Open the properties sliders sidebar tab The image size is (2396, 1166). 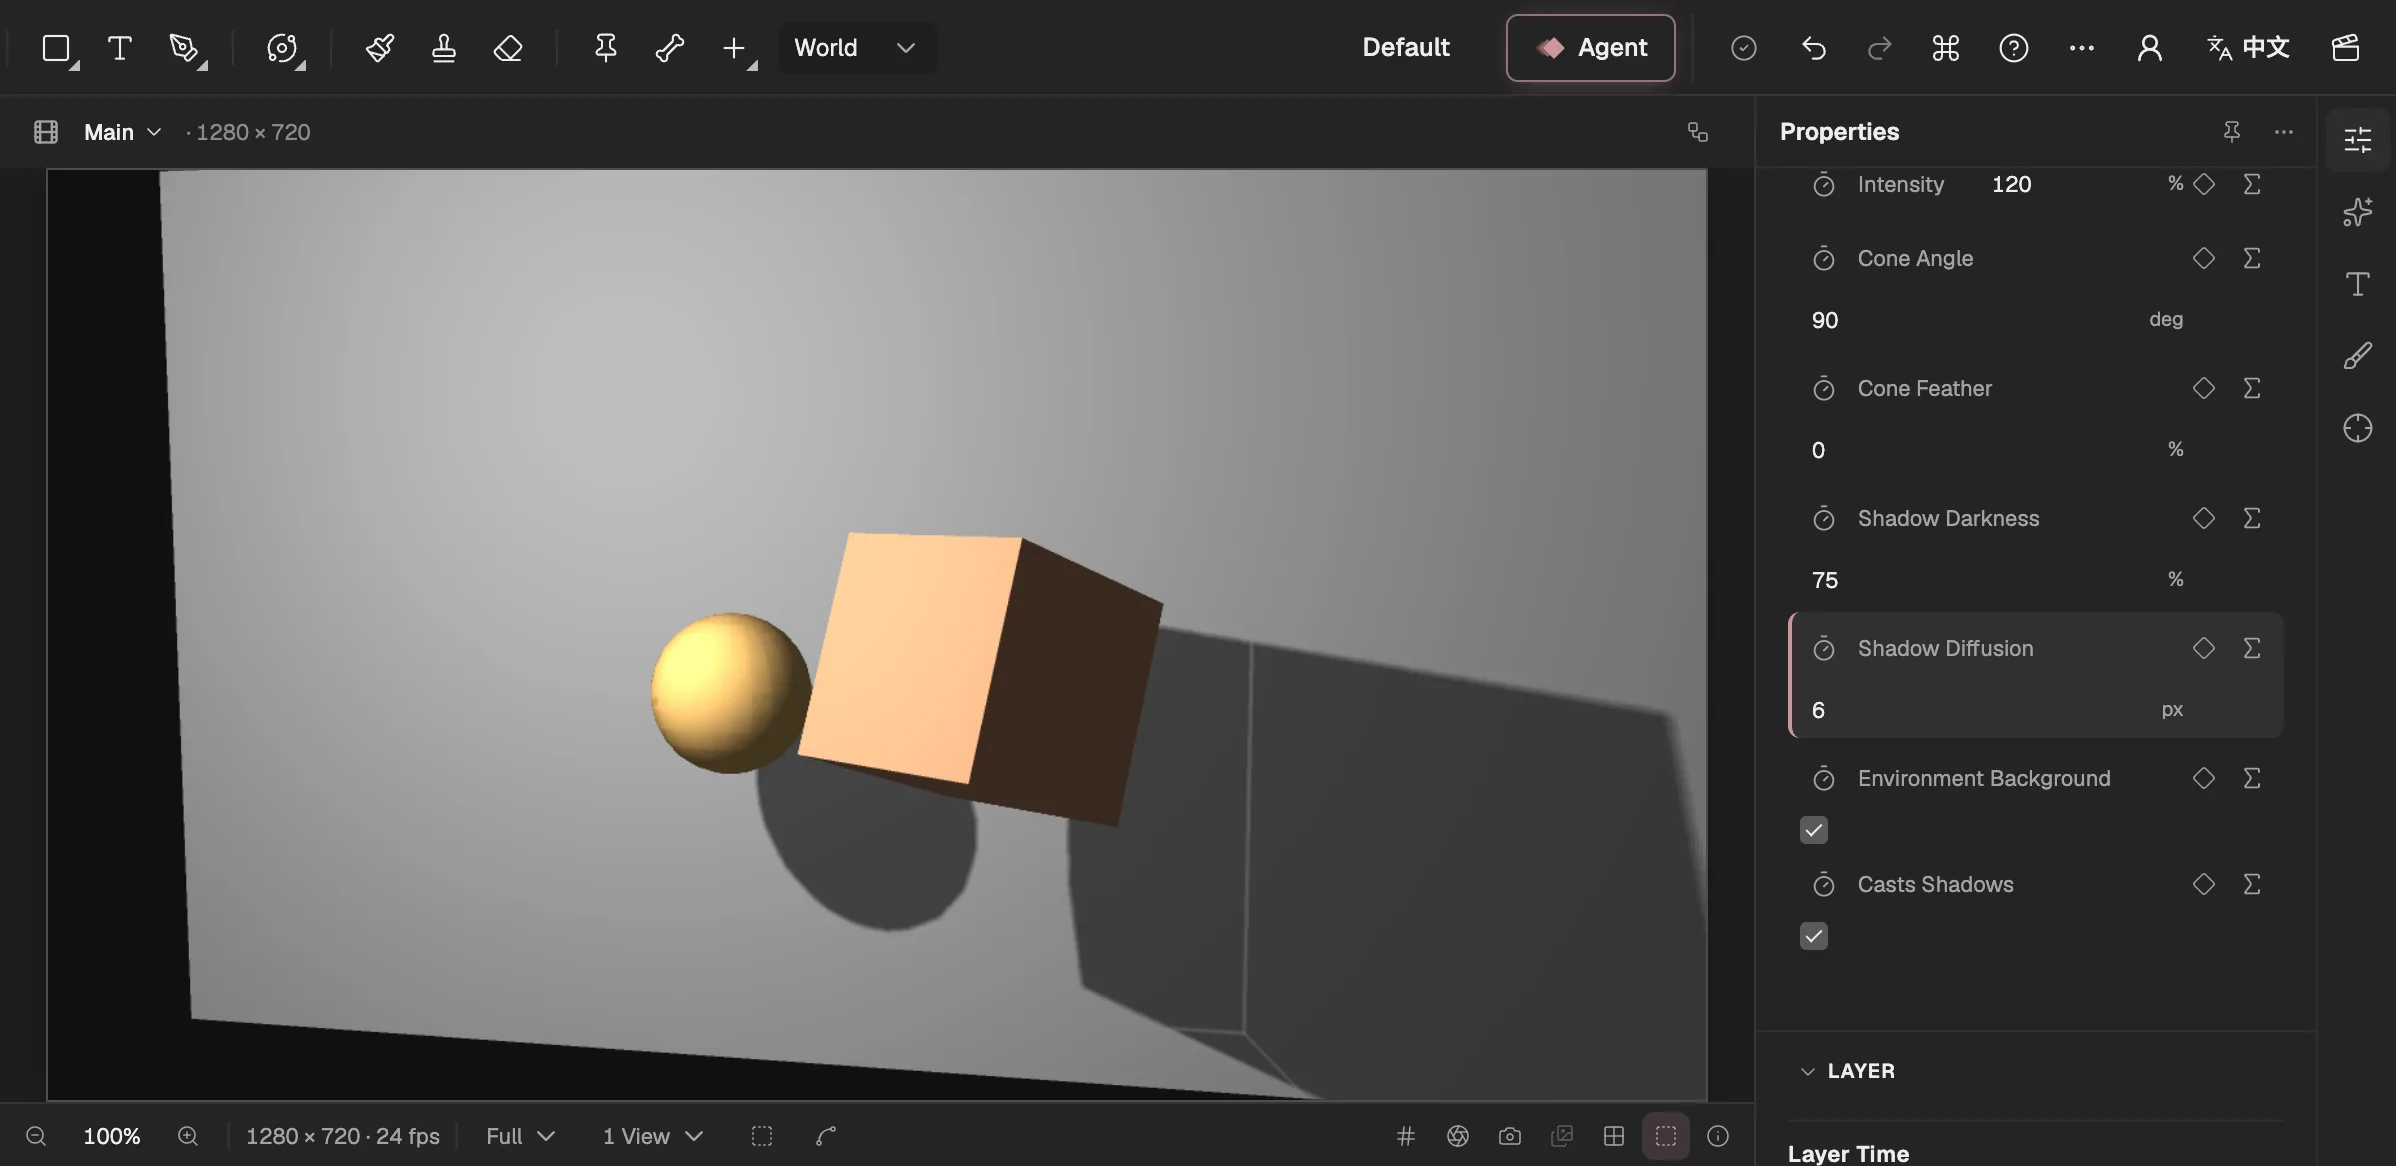click(2358, 140)
